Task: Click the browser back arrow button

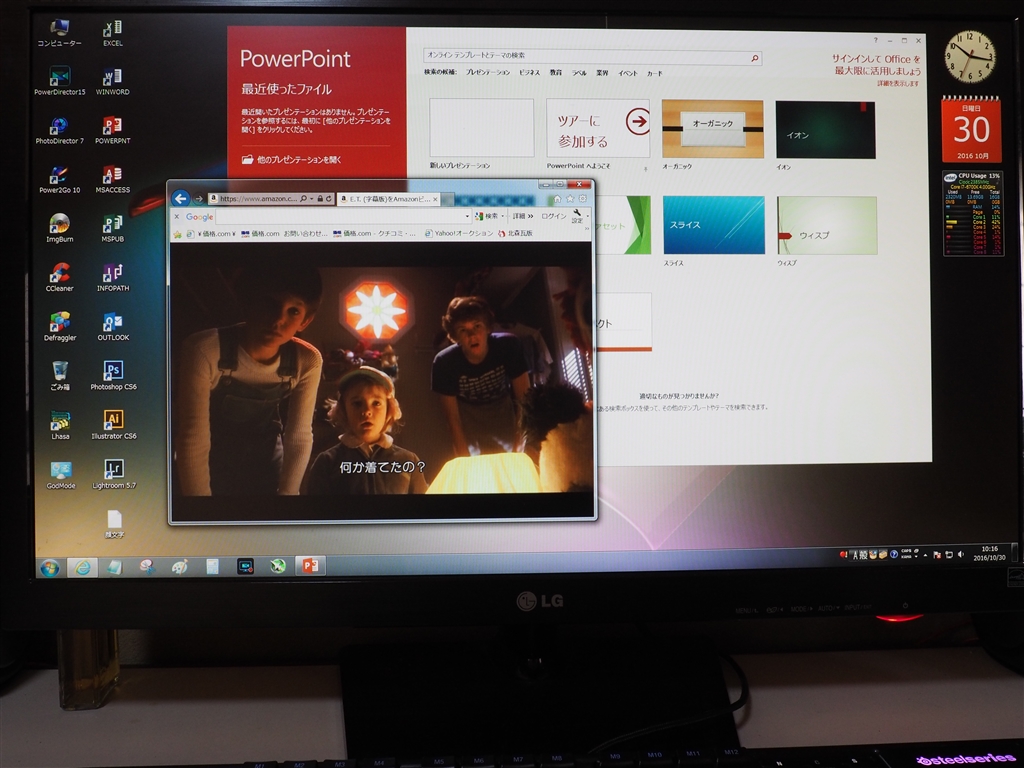Action: (x=181, y=198)
